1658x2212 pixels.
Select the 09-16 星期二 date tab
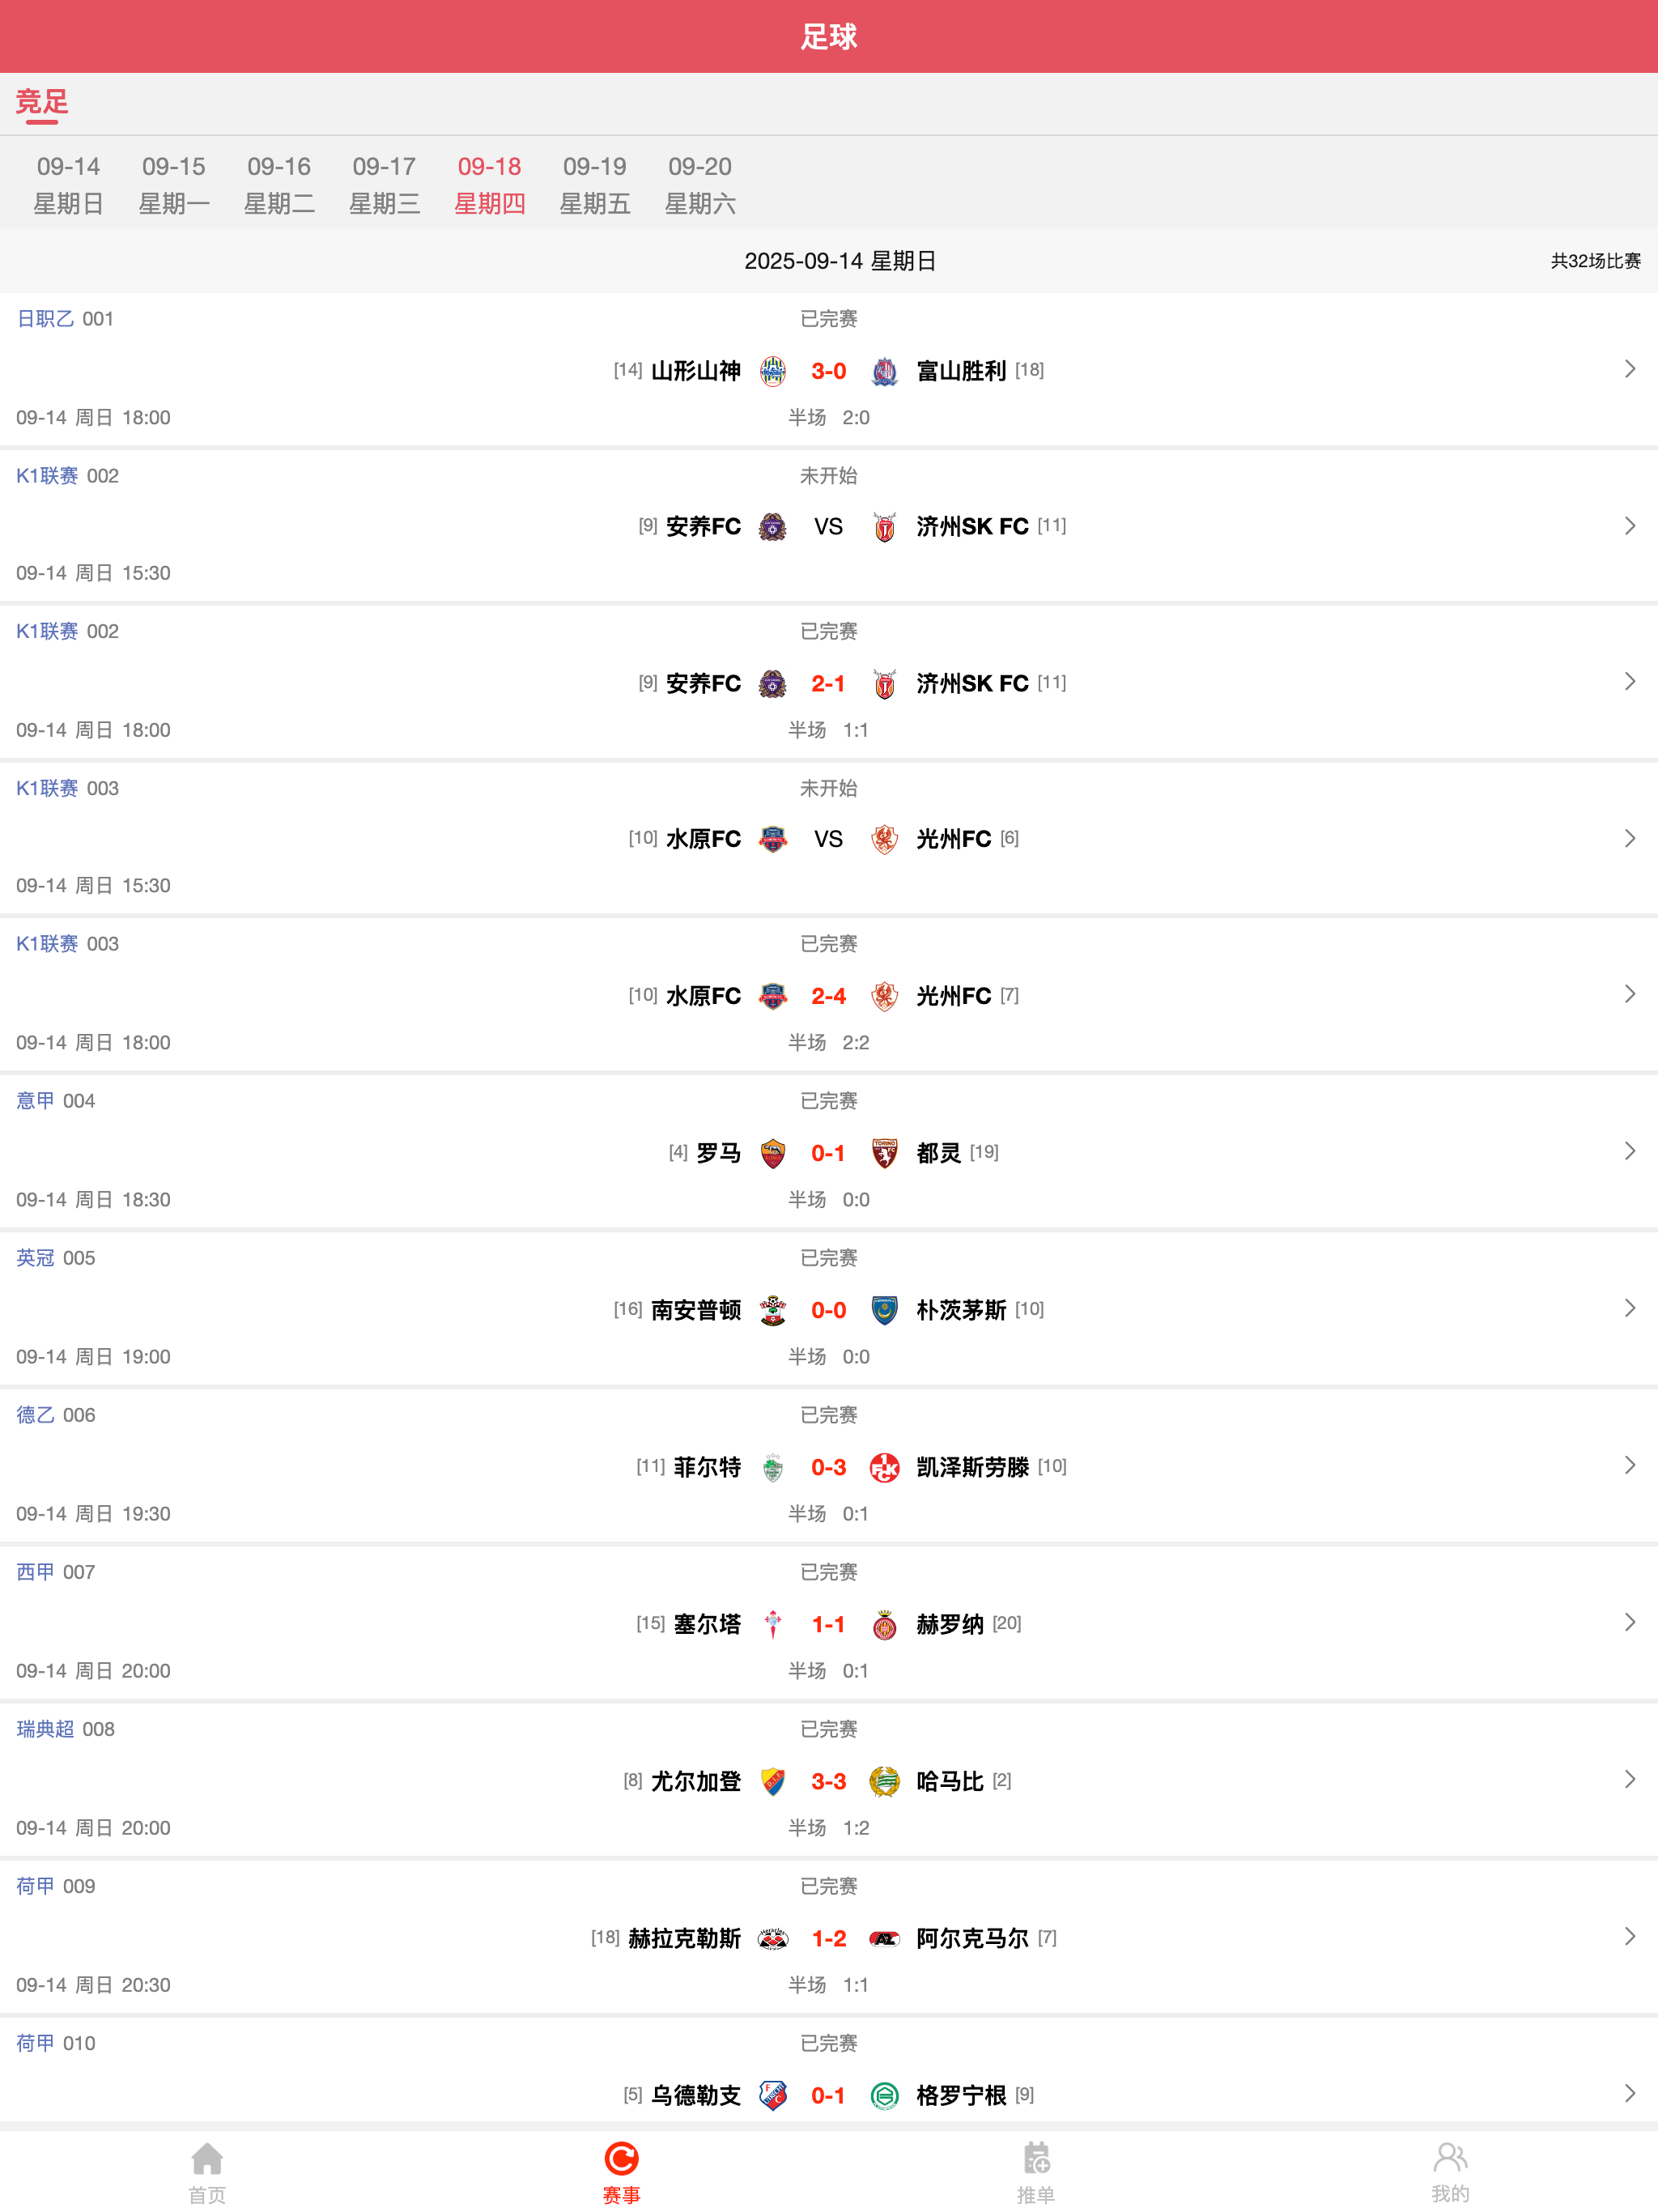coord(279,185)
